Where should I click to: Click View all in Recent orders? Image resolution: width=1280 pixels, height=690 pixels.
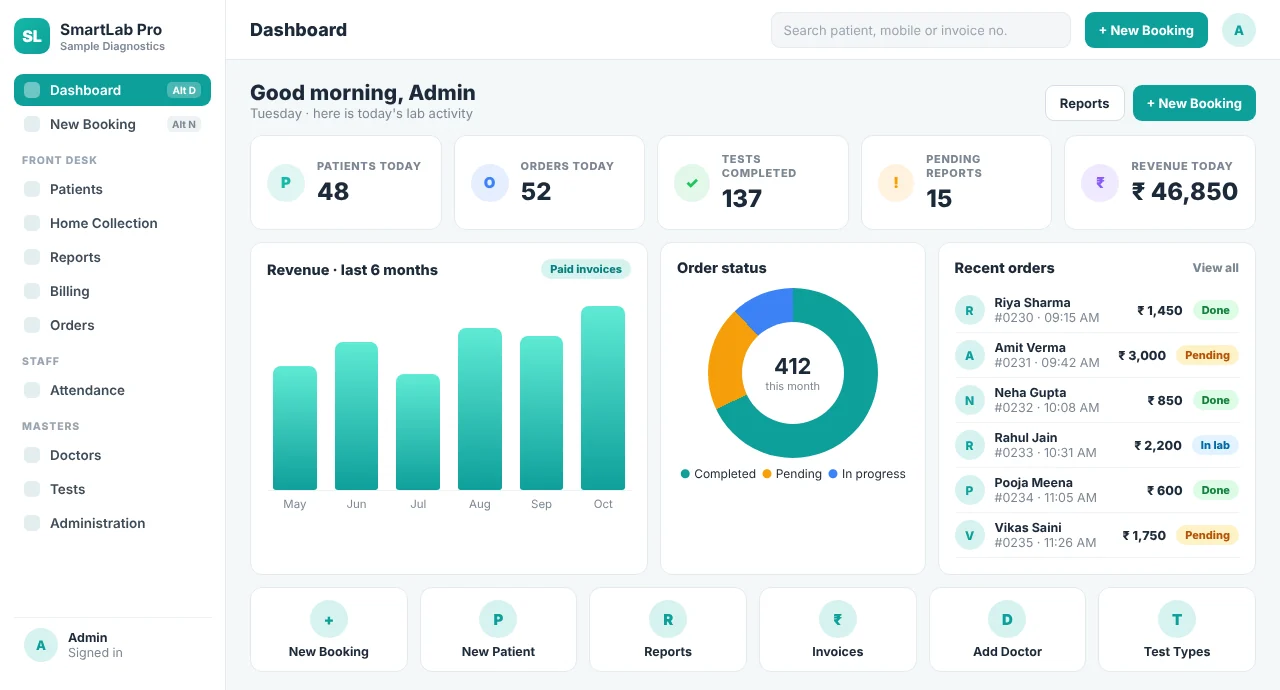pos(1215,268)
